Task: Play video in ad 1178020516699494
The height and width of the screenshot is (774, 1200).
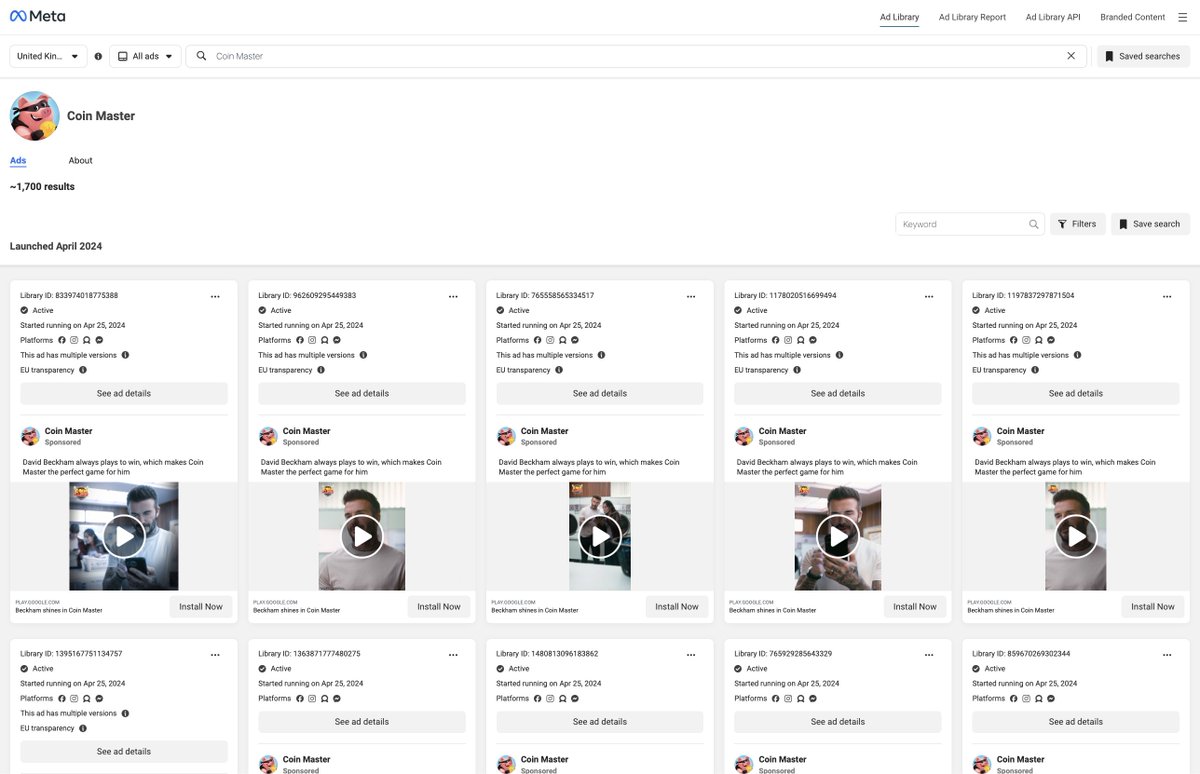Action: click(838, 537)
